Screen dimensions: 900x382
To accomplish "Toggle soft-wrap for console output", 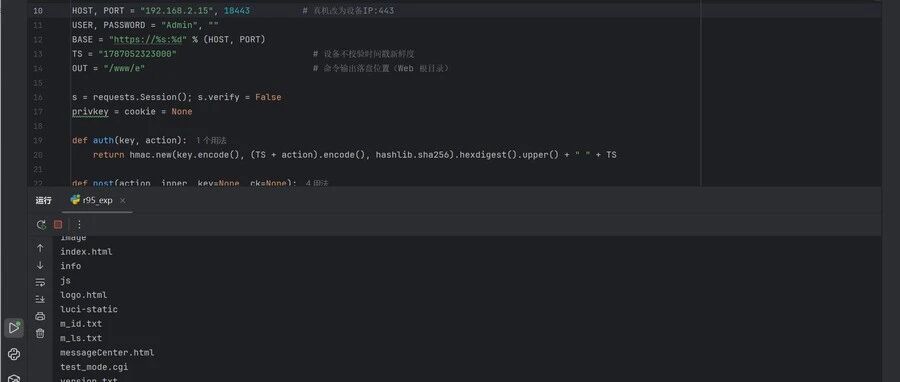I will [x=40, y=282].
